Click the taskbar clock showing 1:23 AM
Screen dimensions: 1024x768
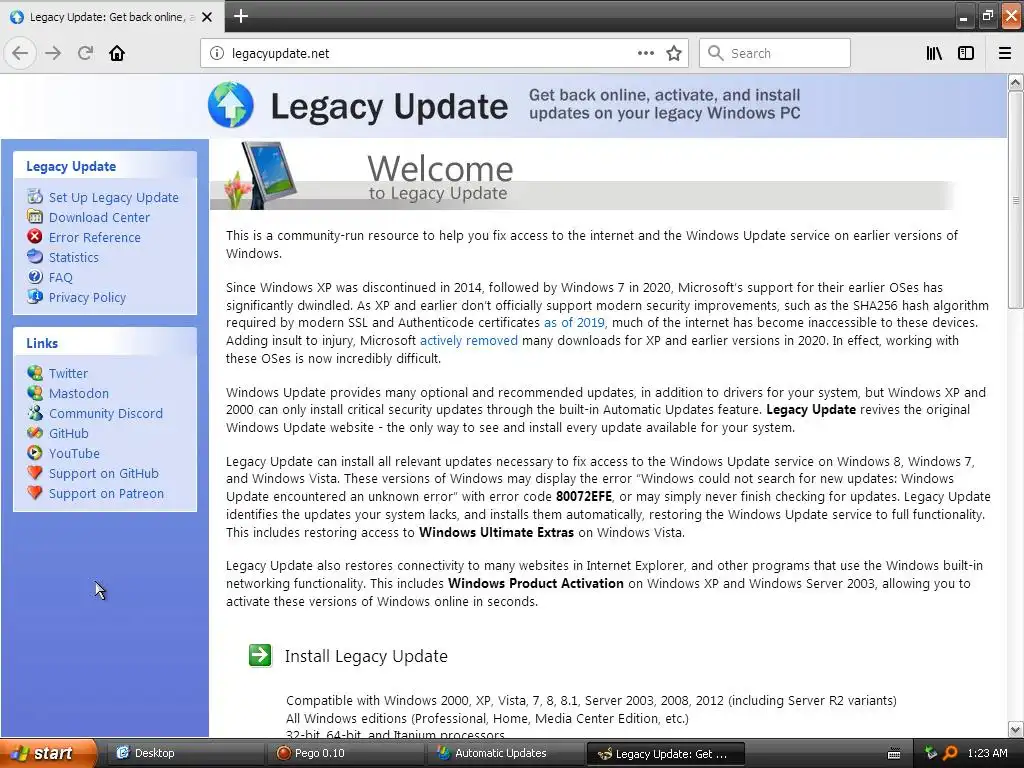click(x=987, y=753)
